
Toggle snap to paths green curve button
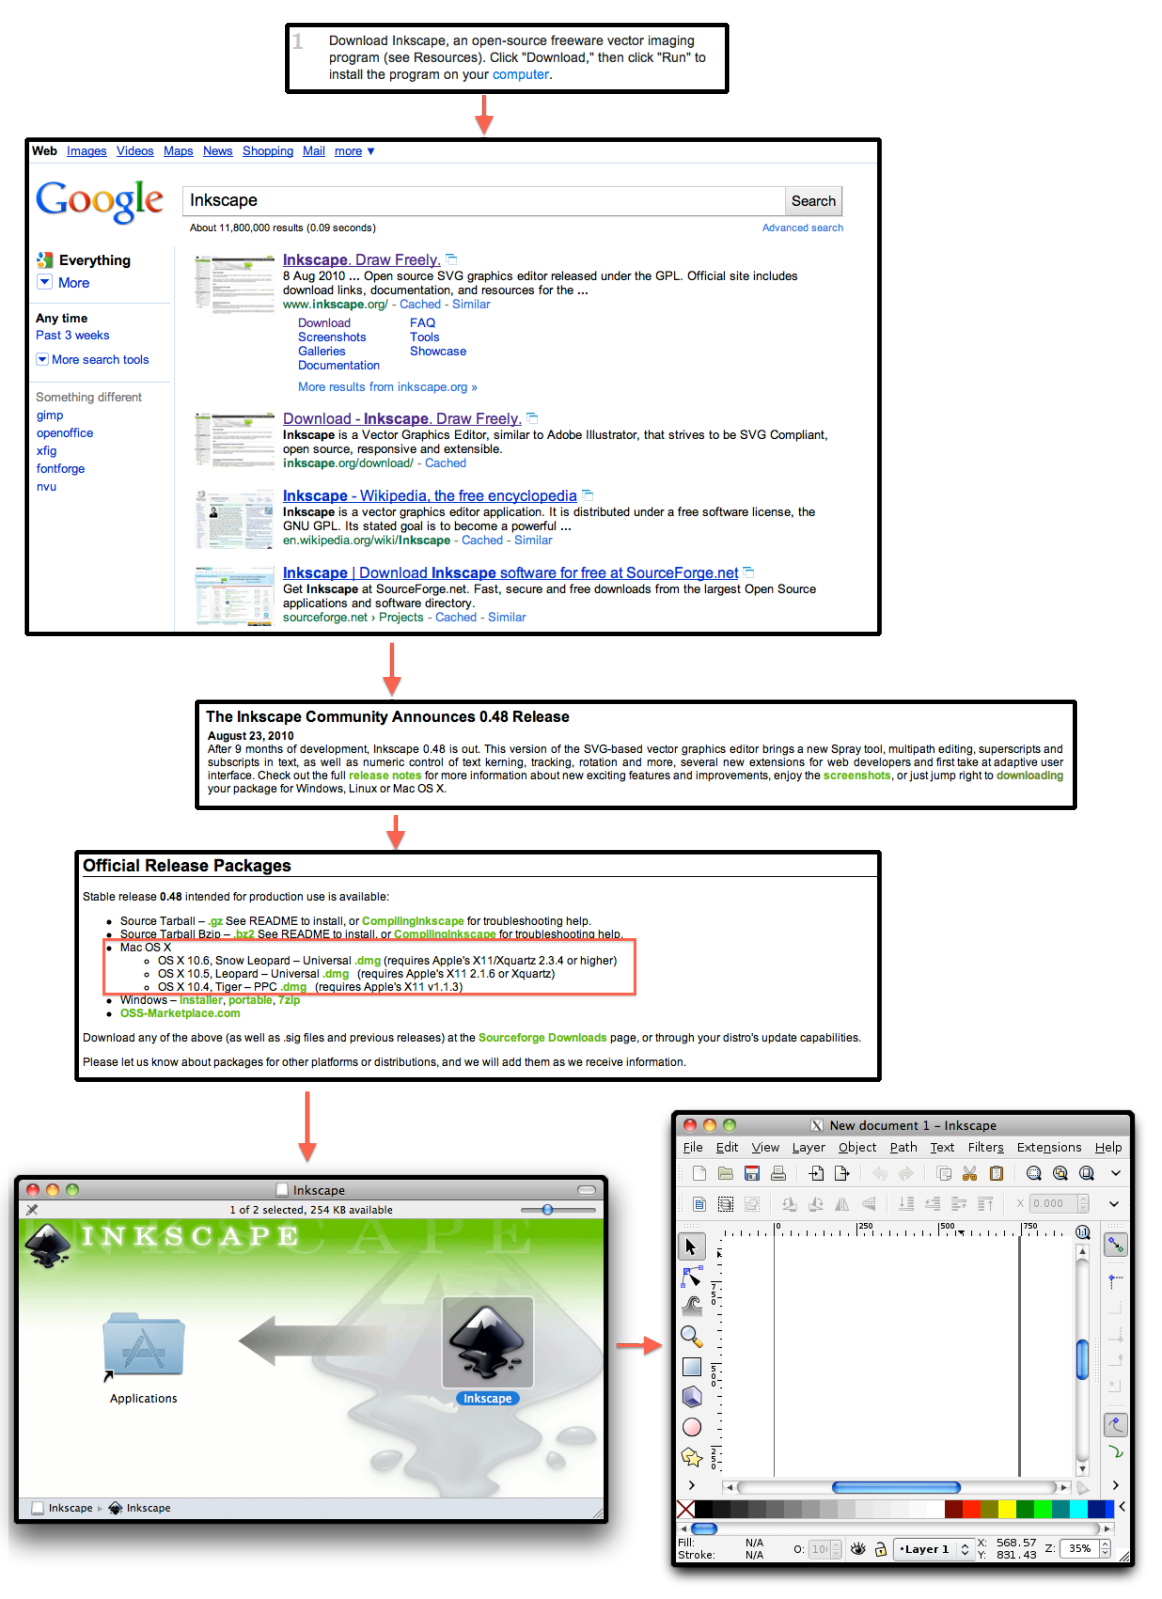click(1115, 1452)
